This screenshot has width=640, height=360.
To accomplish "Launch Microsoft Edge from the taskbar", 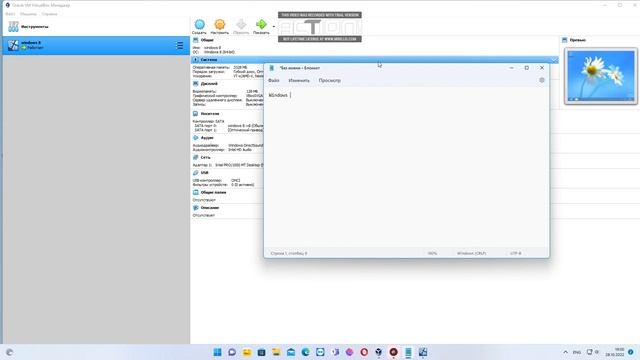I will click(306, 352).
